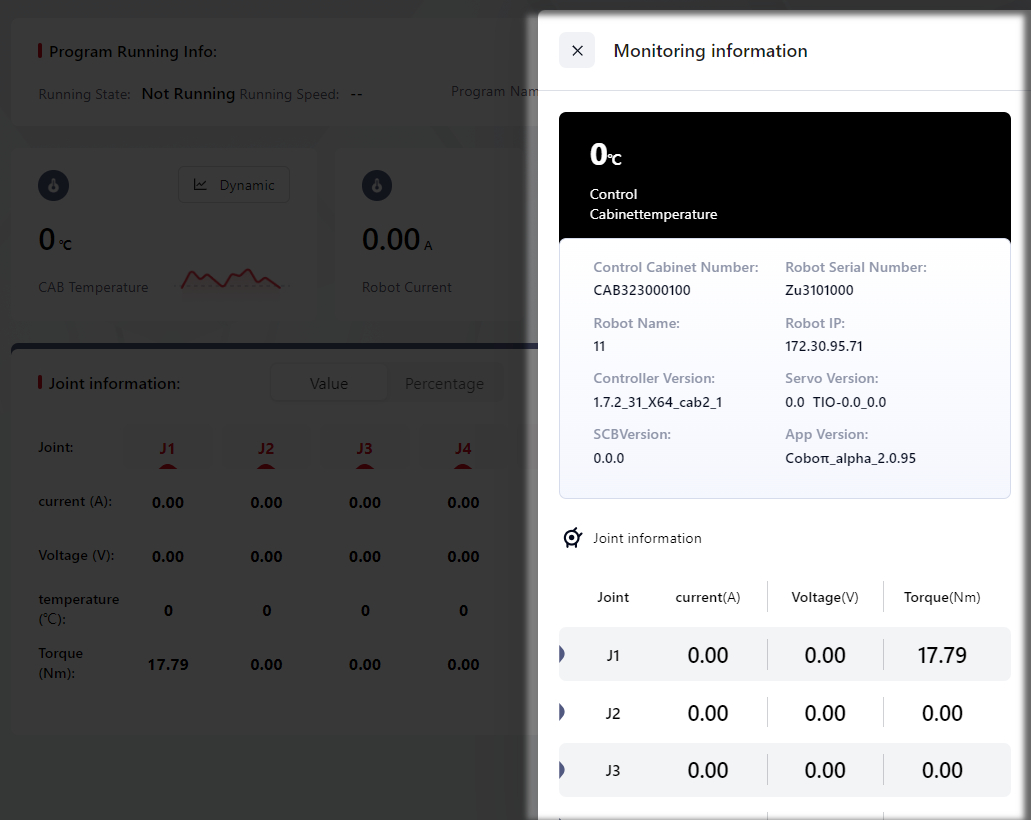Click the CAB Temperature thermometer icon
Viewport: 1031px width, 820px height.
(x=54, y=185)
